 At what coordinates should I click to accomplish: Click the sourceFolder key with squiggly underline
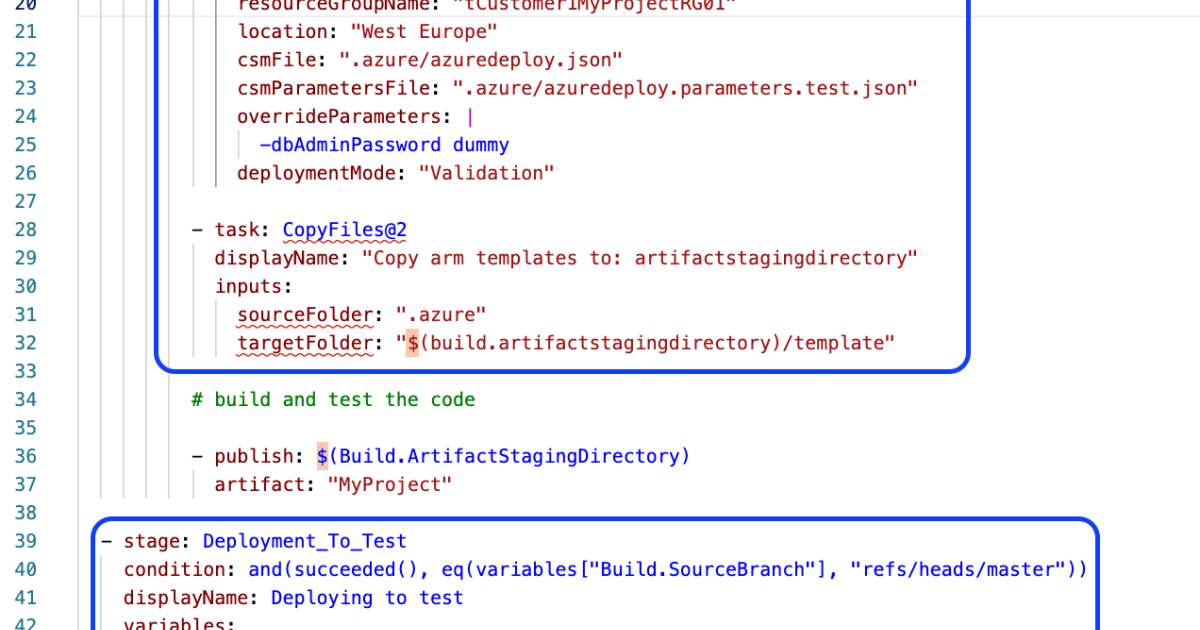(x=304, y=315)
